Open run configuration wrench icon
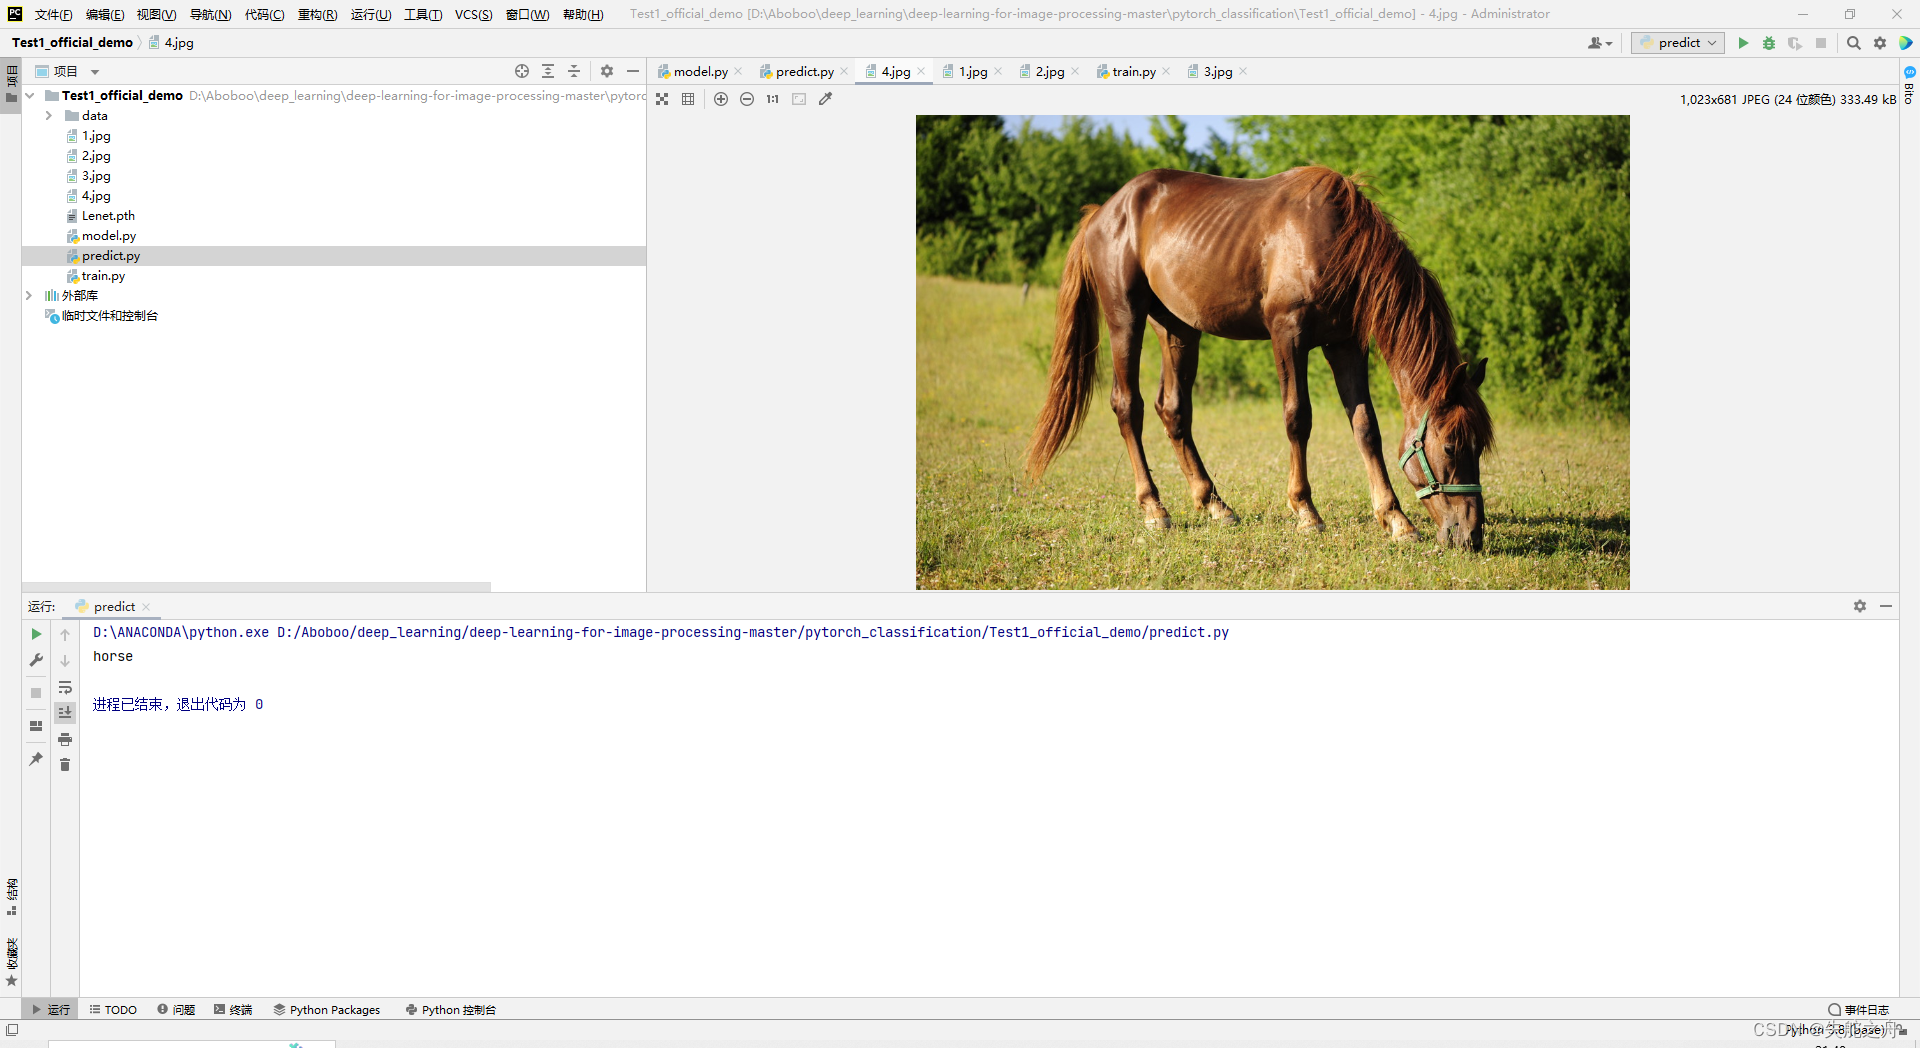The width and height of the screenshot is (1920, 1048). 36,660
